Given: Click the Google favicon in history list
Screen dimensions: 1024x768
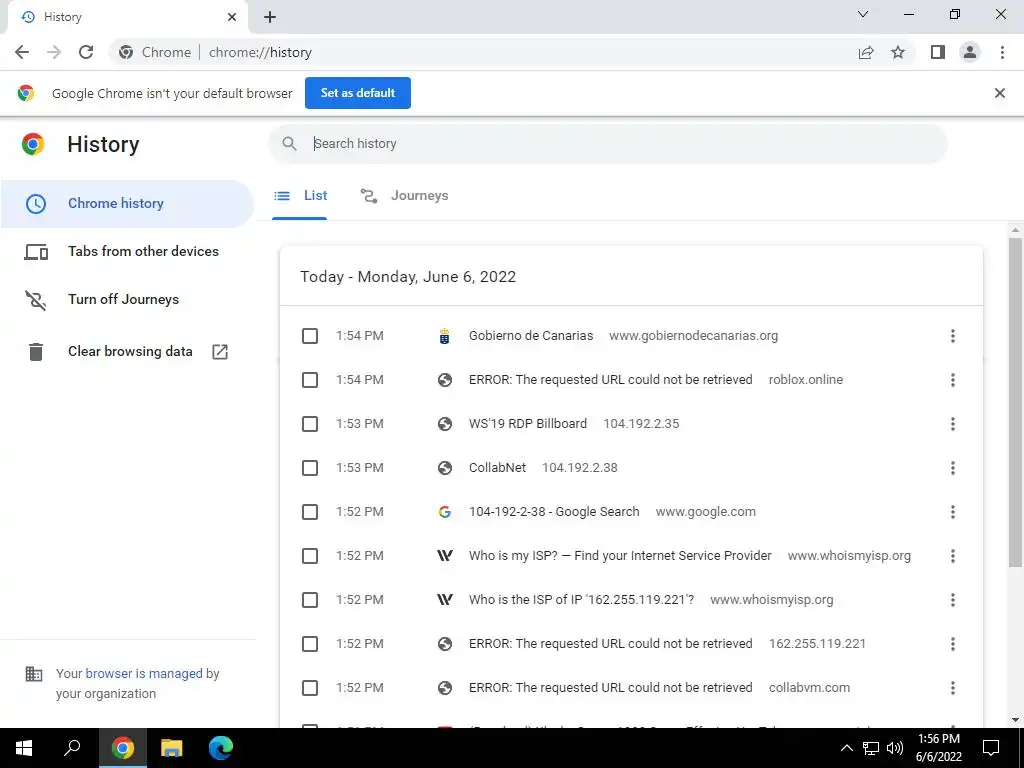Looking at the screenshot, I should (x=445, y=512).
